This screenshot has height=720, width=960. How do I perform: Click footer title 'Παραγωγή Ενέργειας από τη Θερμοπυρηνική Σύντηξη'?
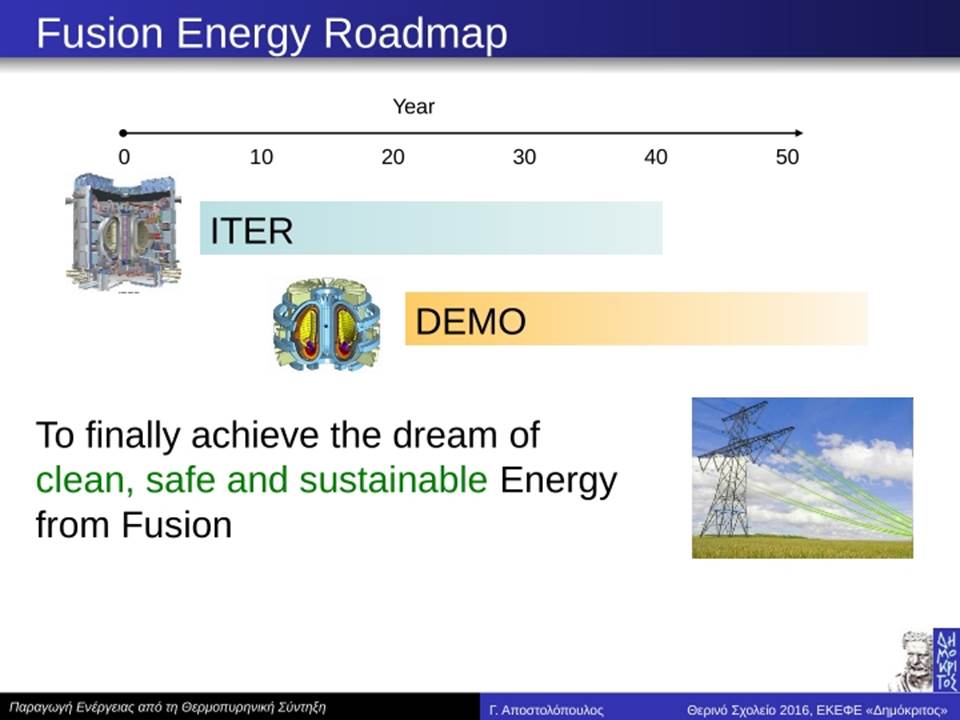(167, 708)
